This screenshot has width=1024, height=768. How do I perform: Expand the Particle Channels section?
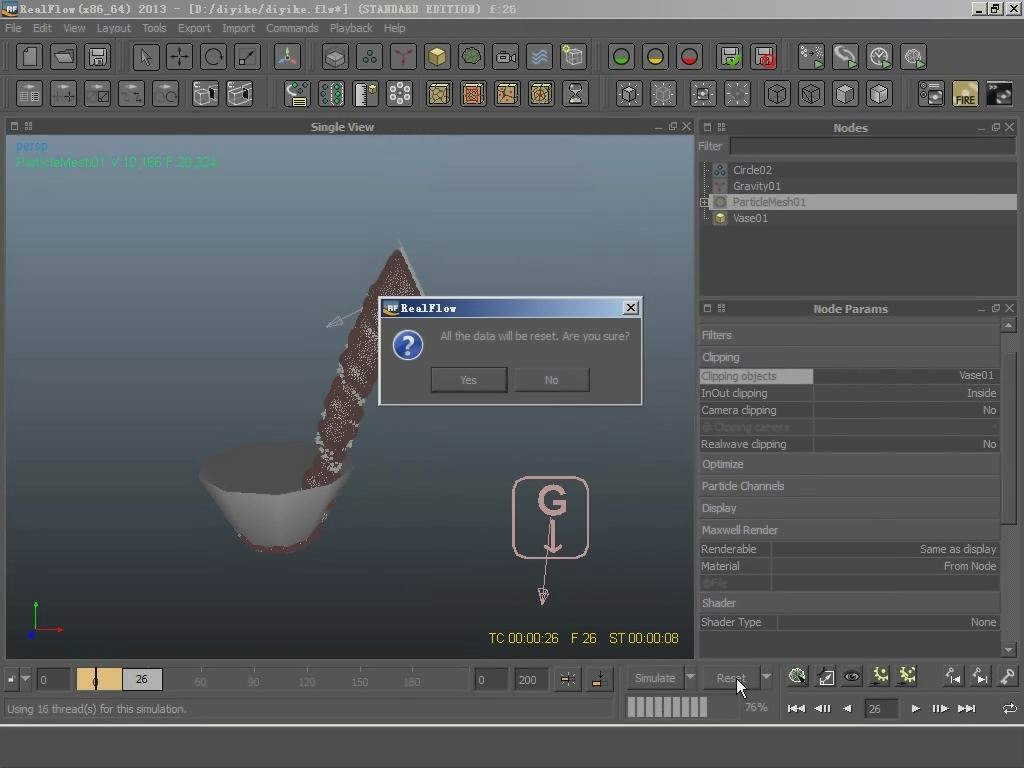(850, 486)
